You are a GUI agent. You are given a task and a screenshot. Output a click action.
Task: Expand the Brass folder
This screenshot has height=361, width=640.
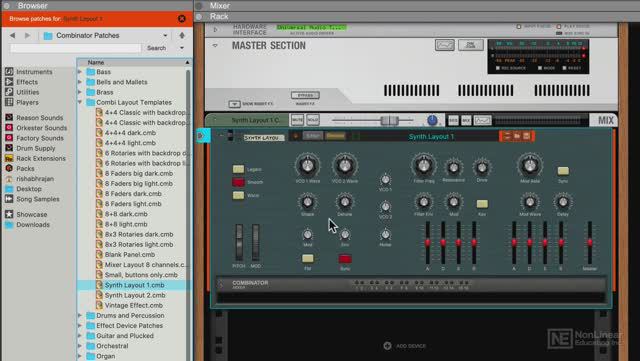click(x=80, y=92)
